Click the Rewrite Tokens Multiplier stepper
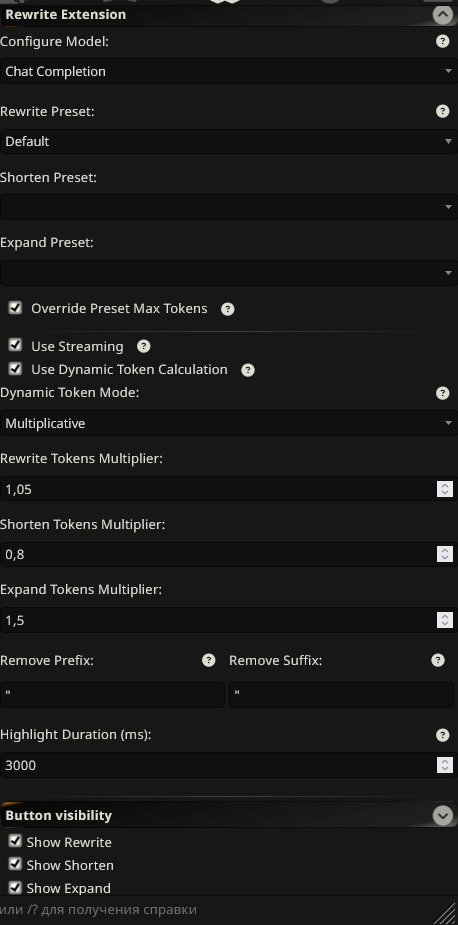This screenshot has height=925, width=458. tap(444, 488)
